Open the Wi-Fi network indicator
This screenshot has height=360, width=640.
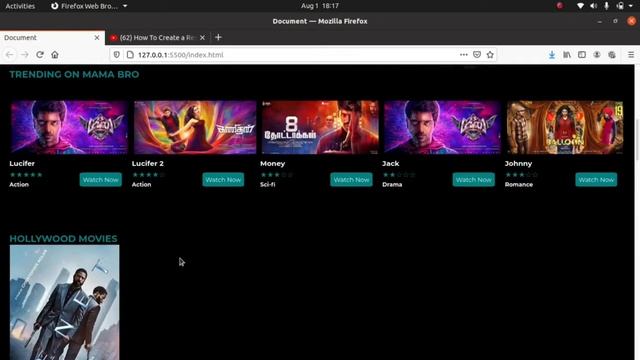point(580,6)
